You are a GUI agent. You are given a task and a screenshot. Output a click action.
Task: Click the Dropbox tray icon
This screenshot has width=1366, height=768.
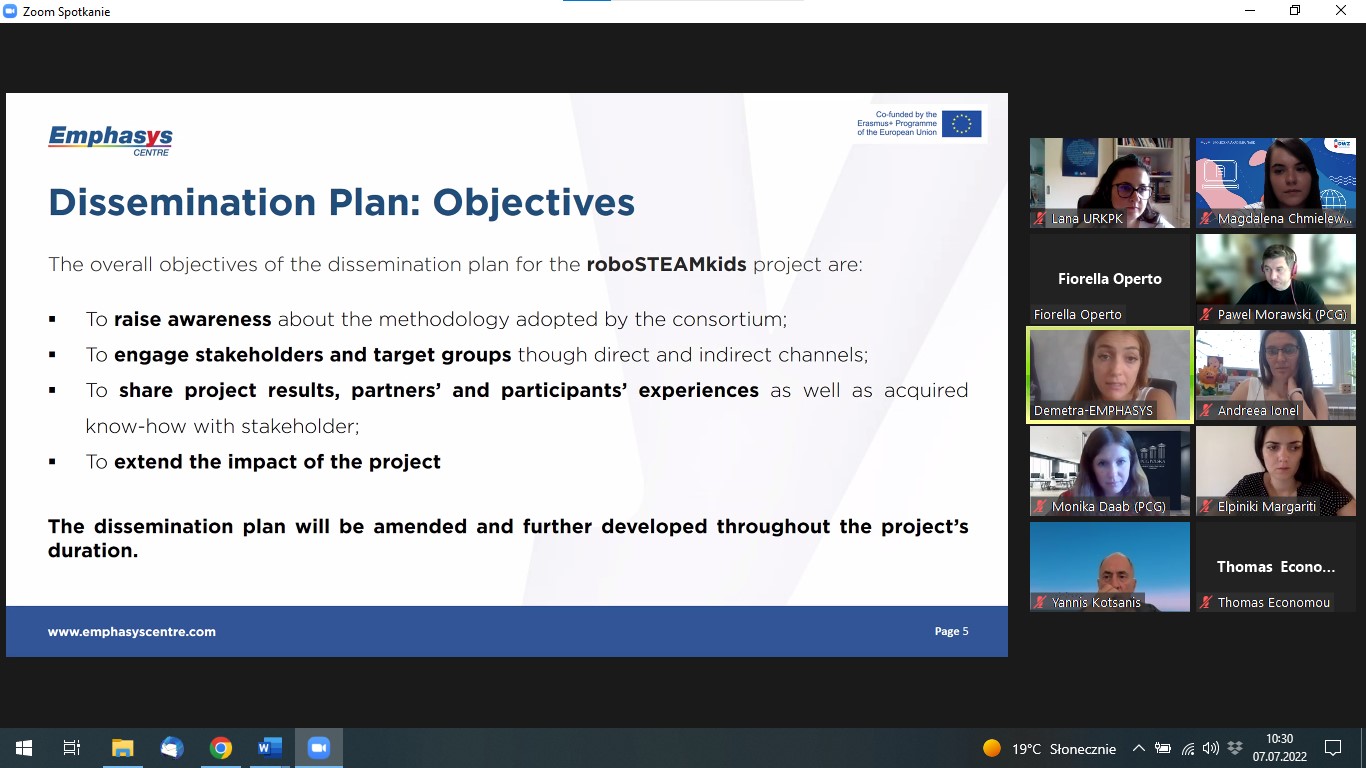click(1235, 748)
